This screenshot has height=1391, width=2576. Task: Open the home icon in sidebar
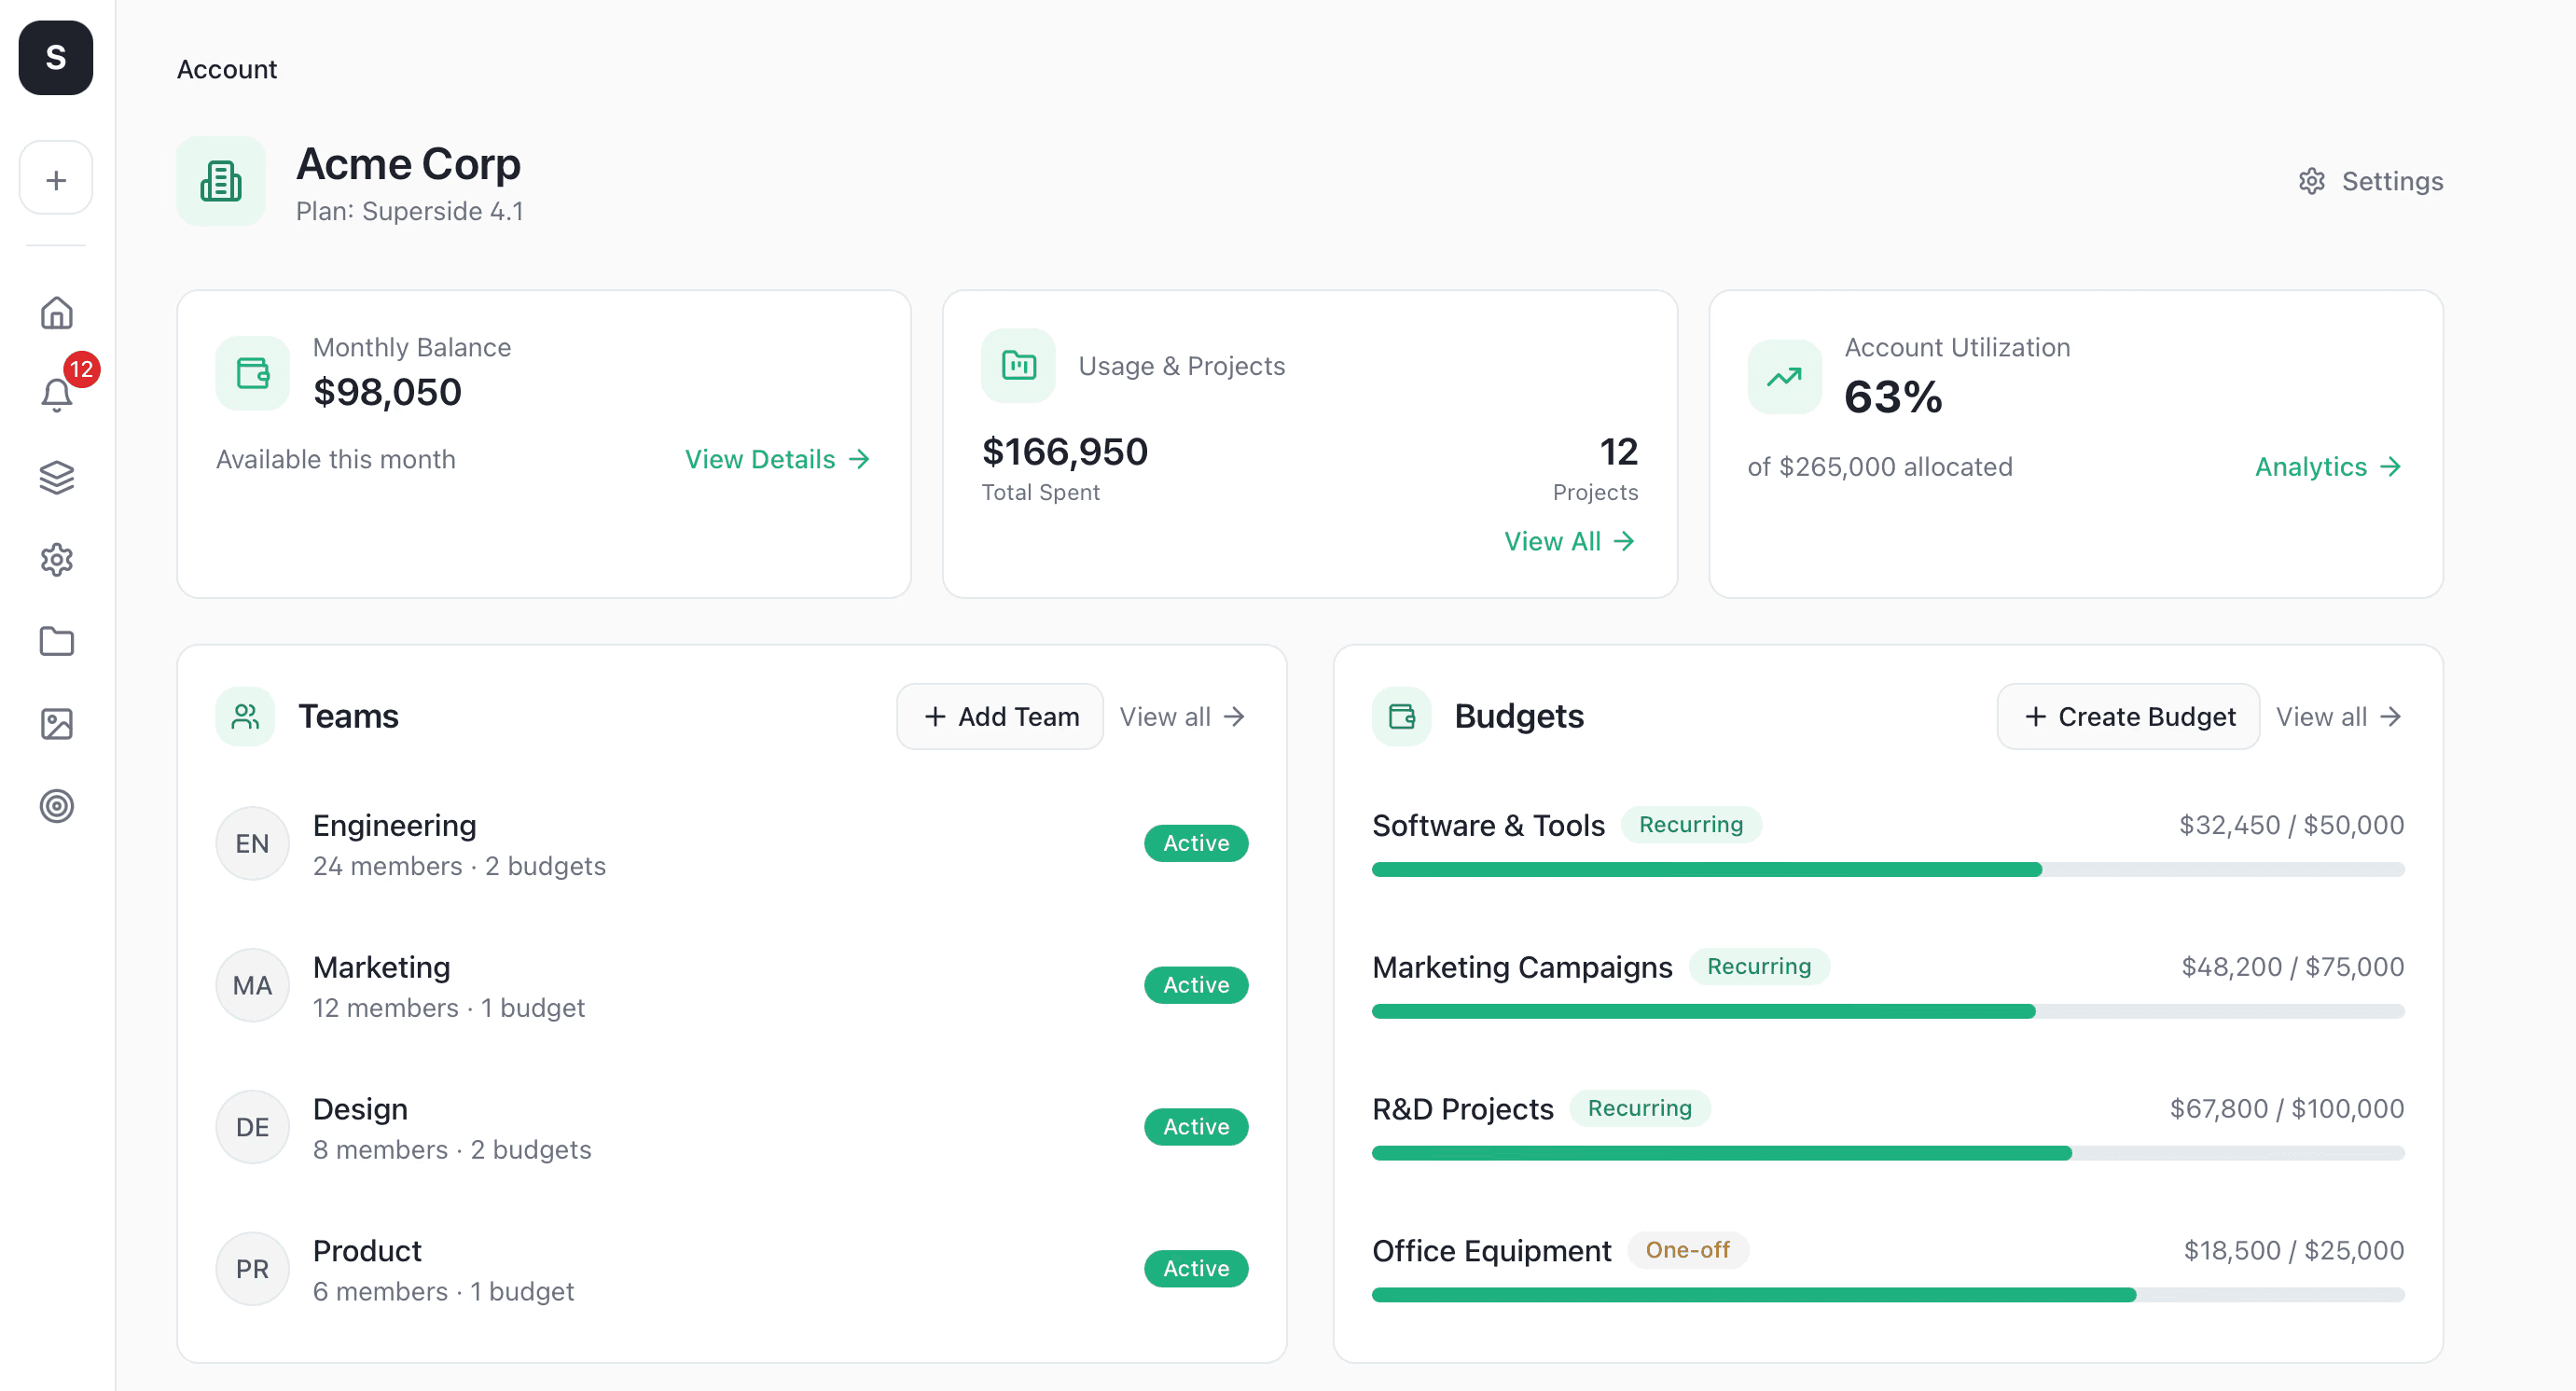(x=56, y=313)
